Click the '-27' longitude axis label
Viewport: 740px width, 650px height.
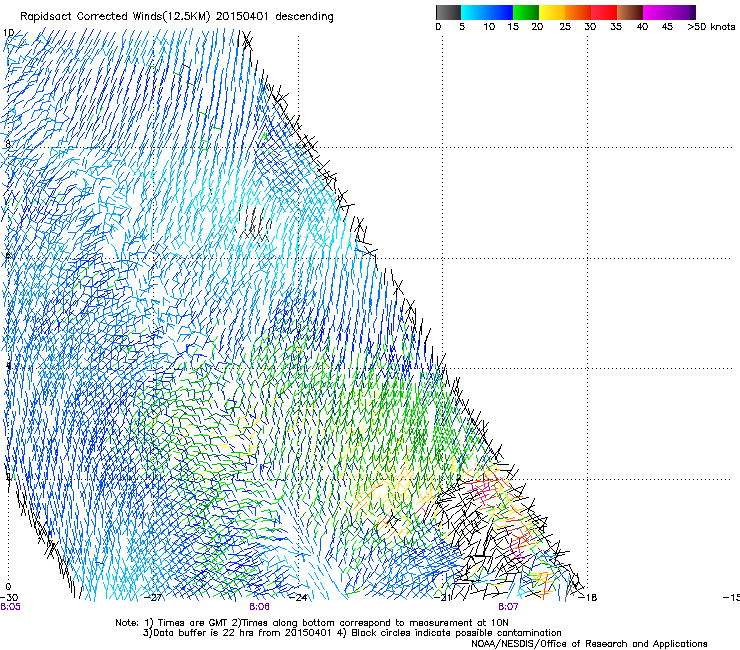tap(152, 598)
